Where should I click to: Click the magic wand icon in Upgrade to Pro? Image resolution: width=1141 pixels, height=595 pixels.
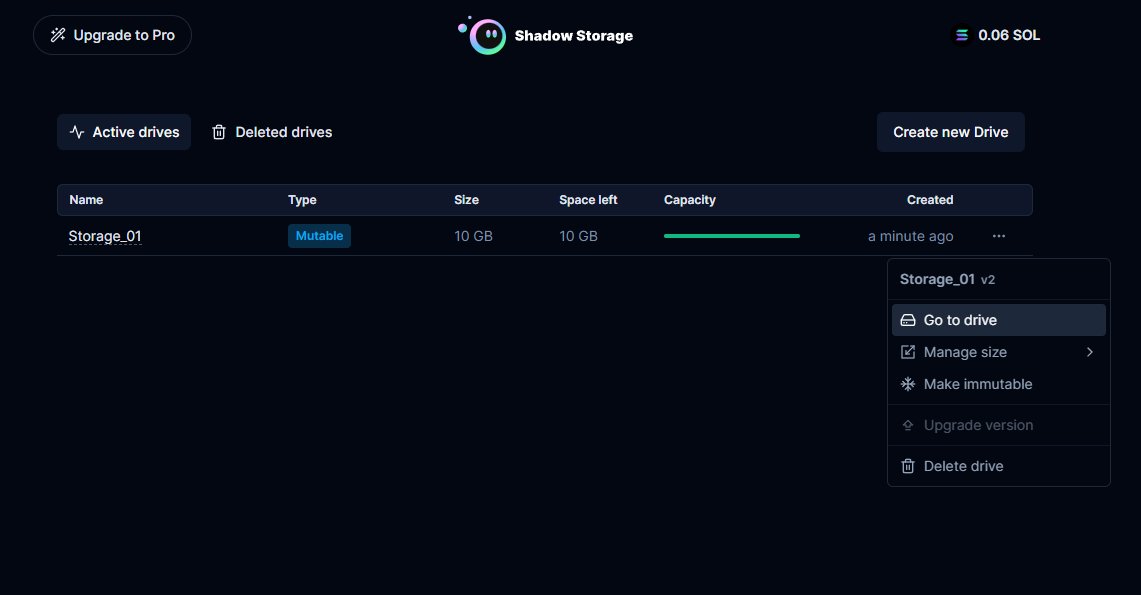pos(58,35)
